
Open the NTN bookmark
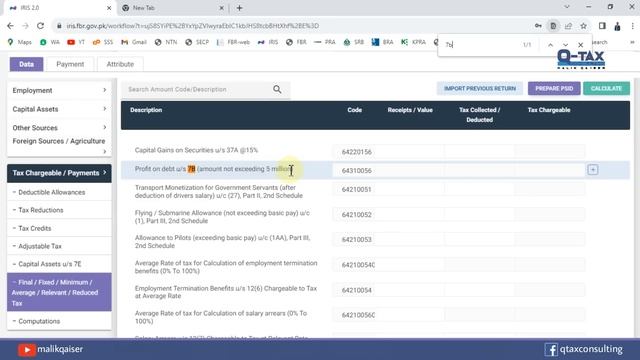point(166,42)
